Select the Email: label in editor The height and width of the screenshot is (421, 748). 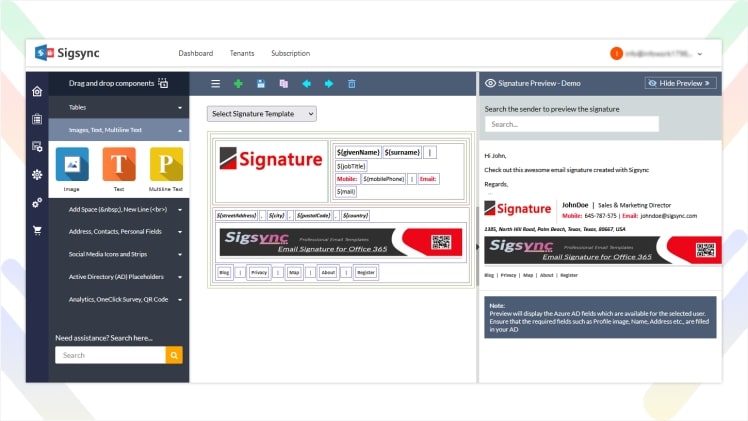coord(428,179)
